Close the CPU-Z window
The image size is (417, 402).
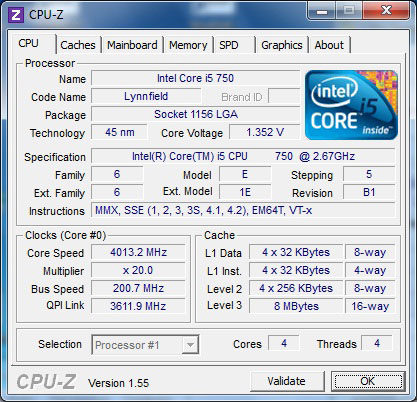[386, 11]
